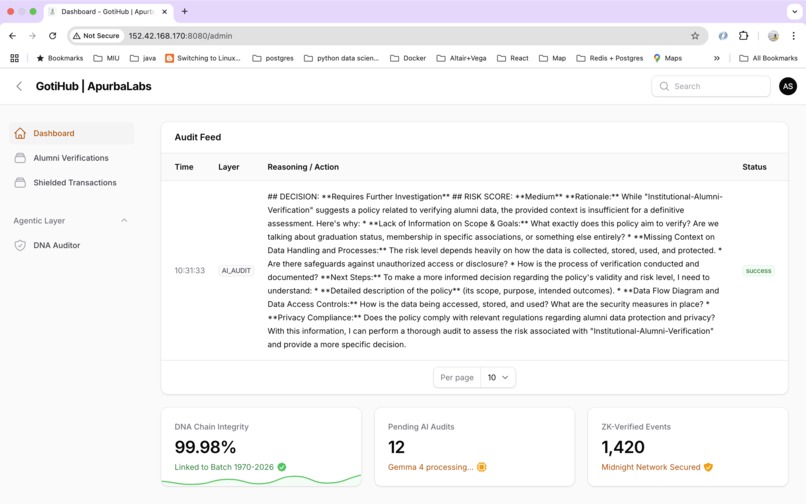
Task: Open the Per page 10 dropdown
Action: pyautogui.click(x=498, y=377)
